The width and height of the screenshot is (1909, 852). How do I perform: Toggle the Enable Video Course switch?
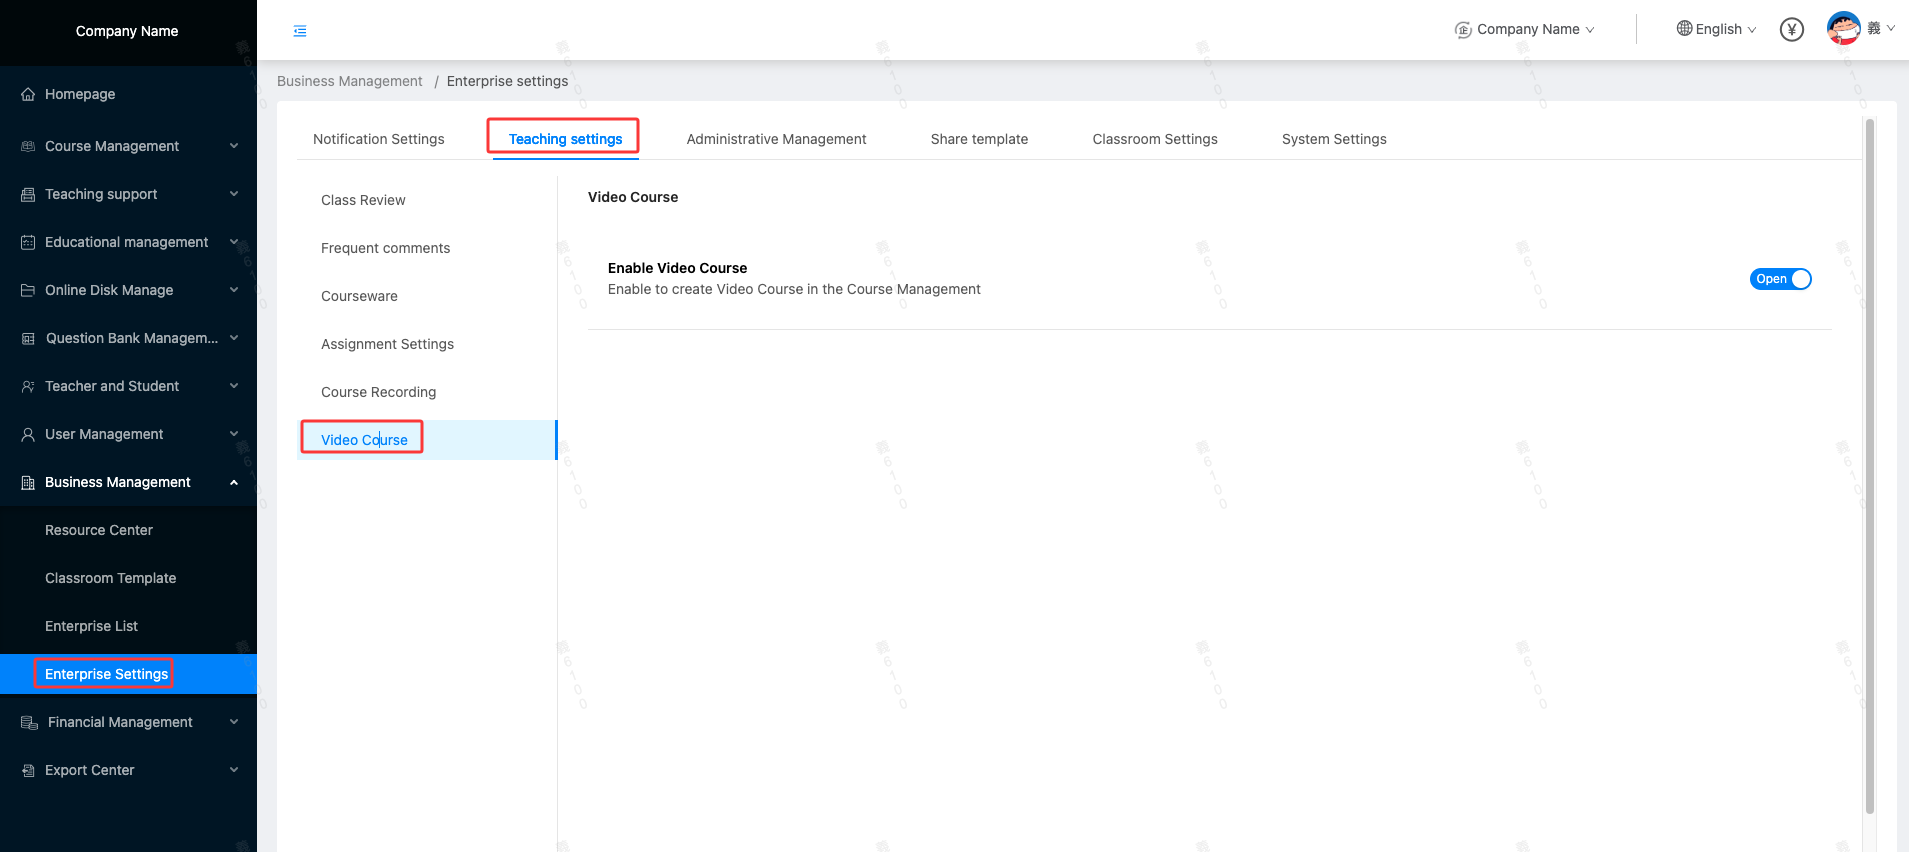coord(1780,279)
